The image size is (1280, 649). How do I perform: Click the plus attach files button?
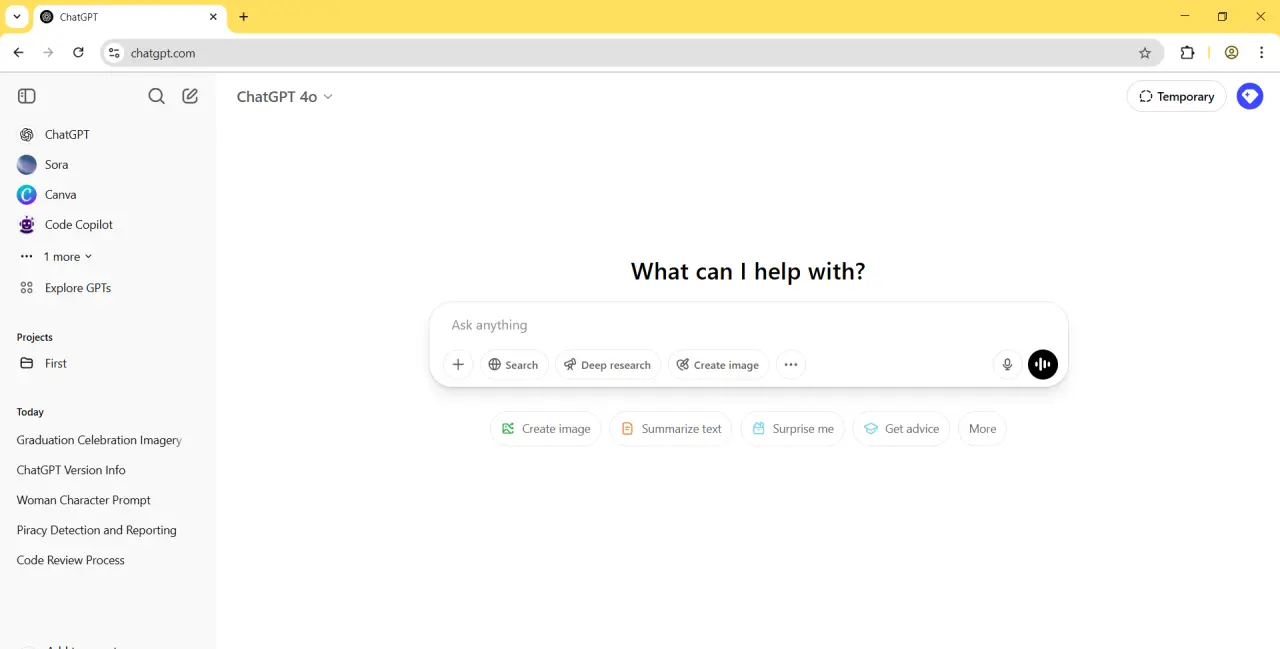pos(458,365)
